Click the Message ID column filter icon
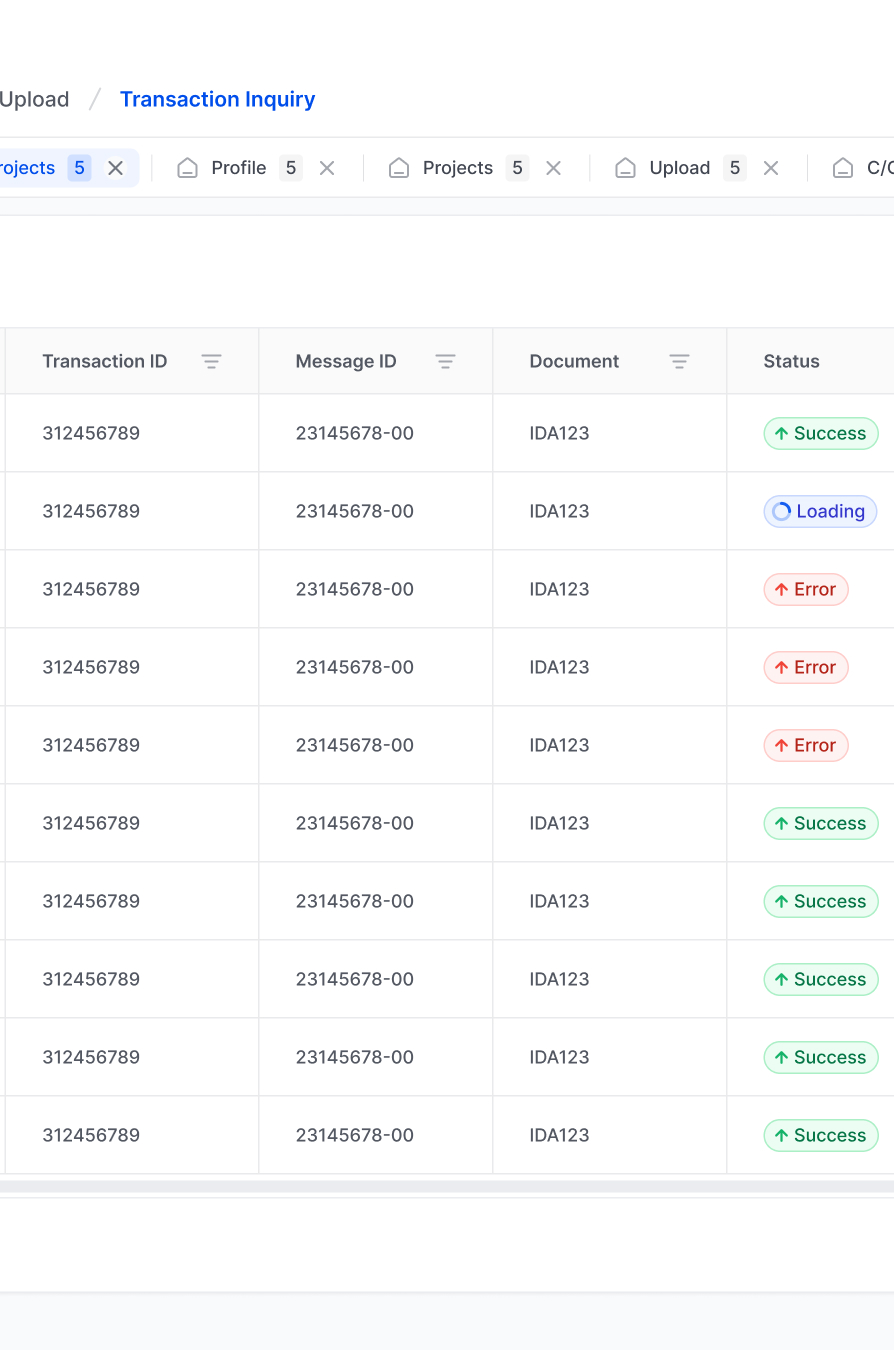This screenshot has width=894, height=1350. tap(445, 362)
